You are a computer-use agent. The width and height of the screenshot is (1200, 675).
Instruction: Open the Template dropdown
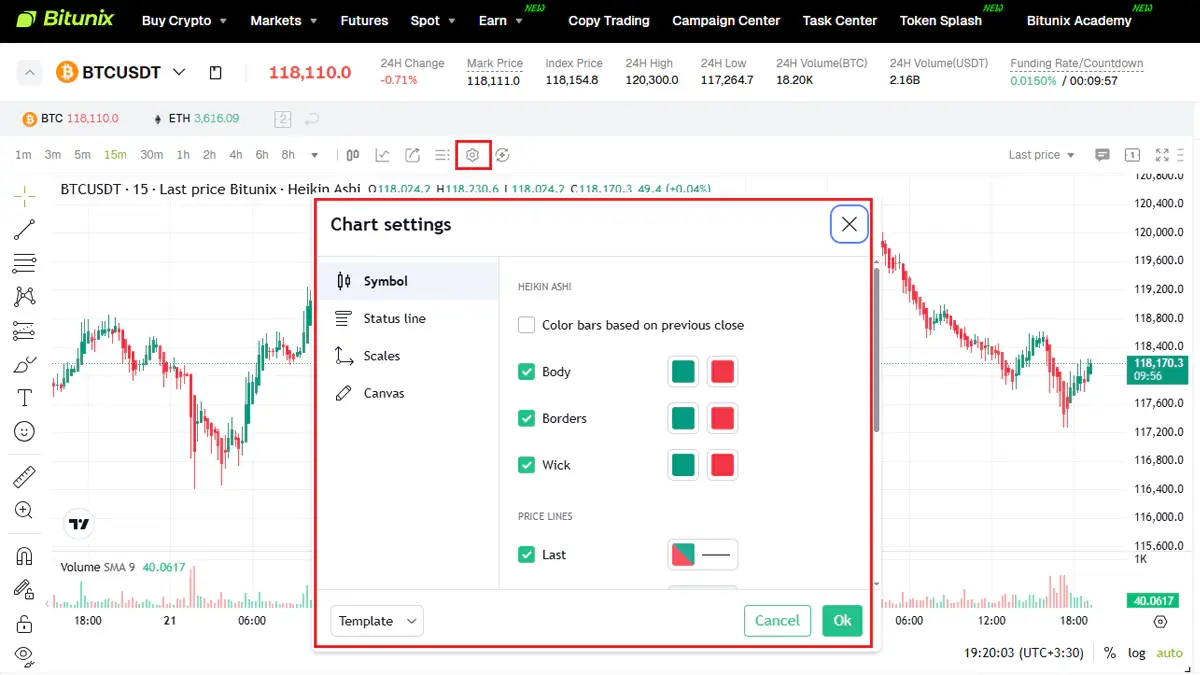point(377,621)
